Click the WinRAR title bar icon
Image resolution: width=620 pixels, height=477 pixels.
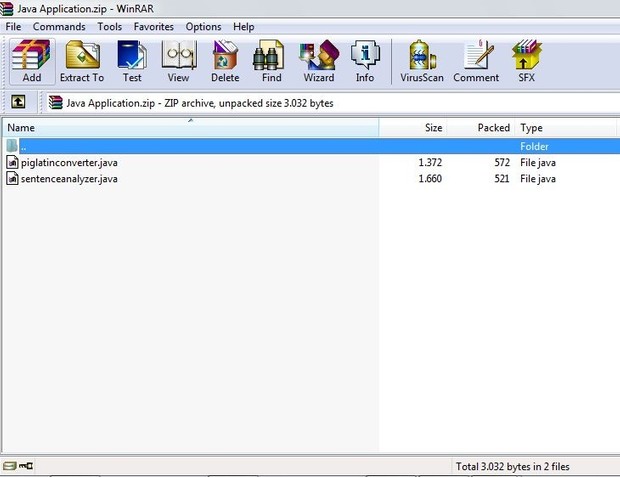(x=7, y=8)
